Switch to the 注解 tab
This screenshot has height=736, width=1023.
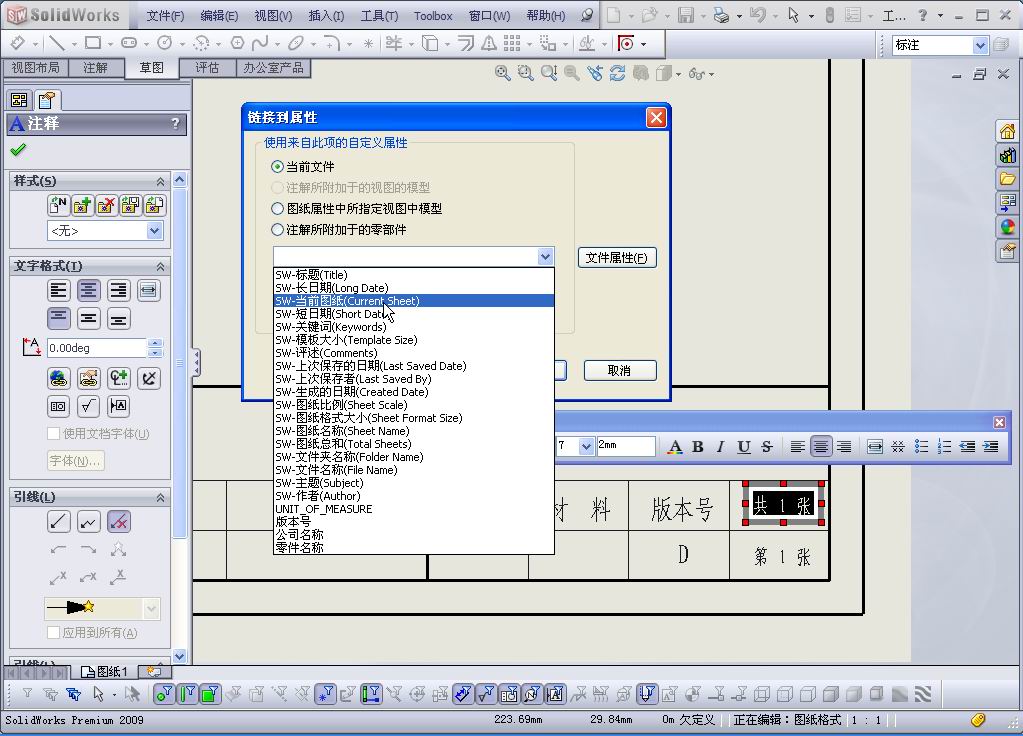95,68
